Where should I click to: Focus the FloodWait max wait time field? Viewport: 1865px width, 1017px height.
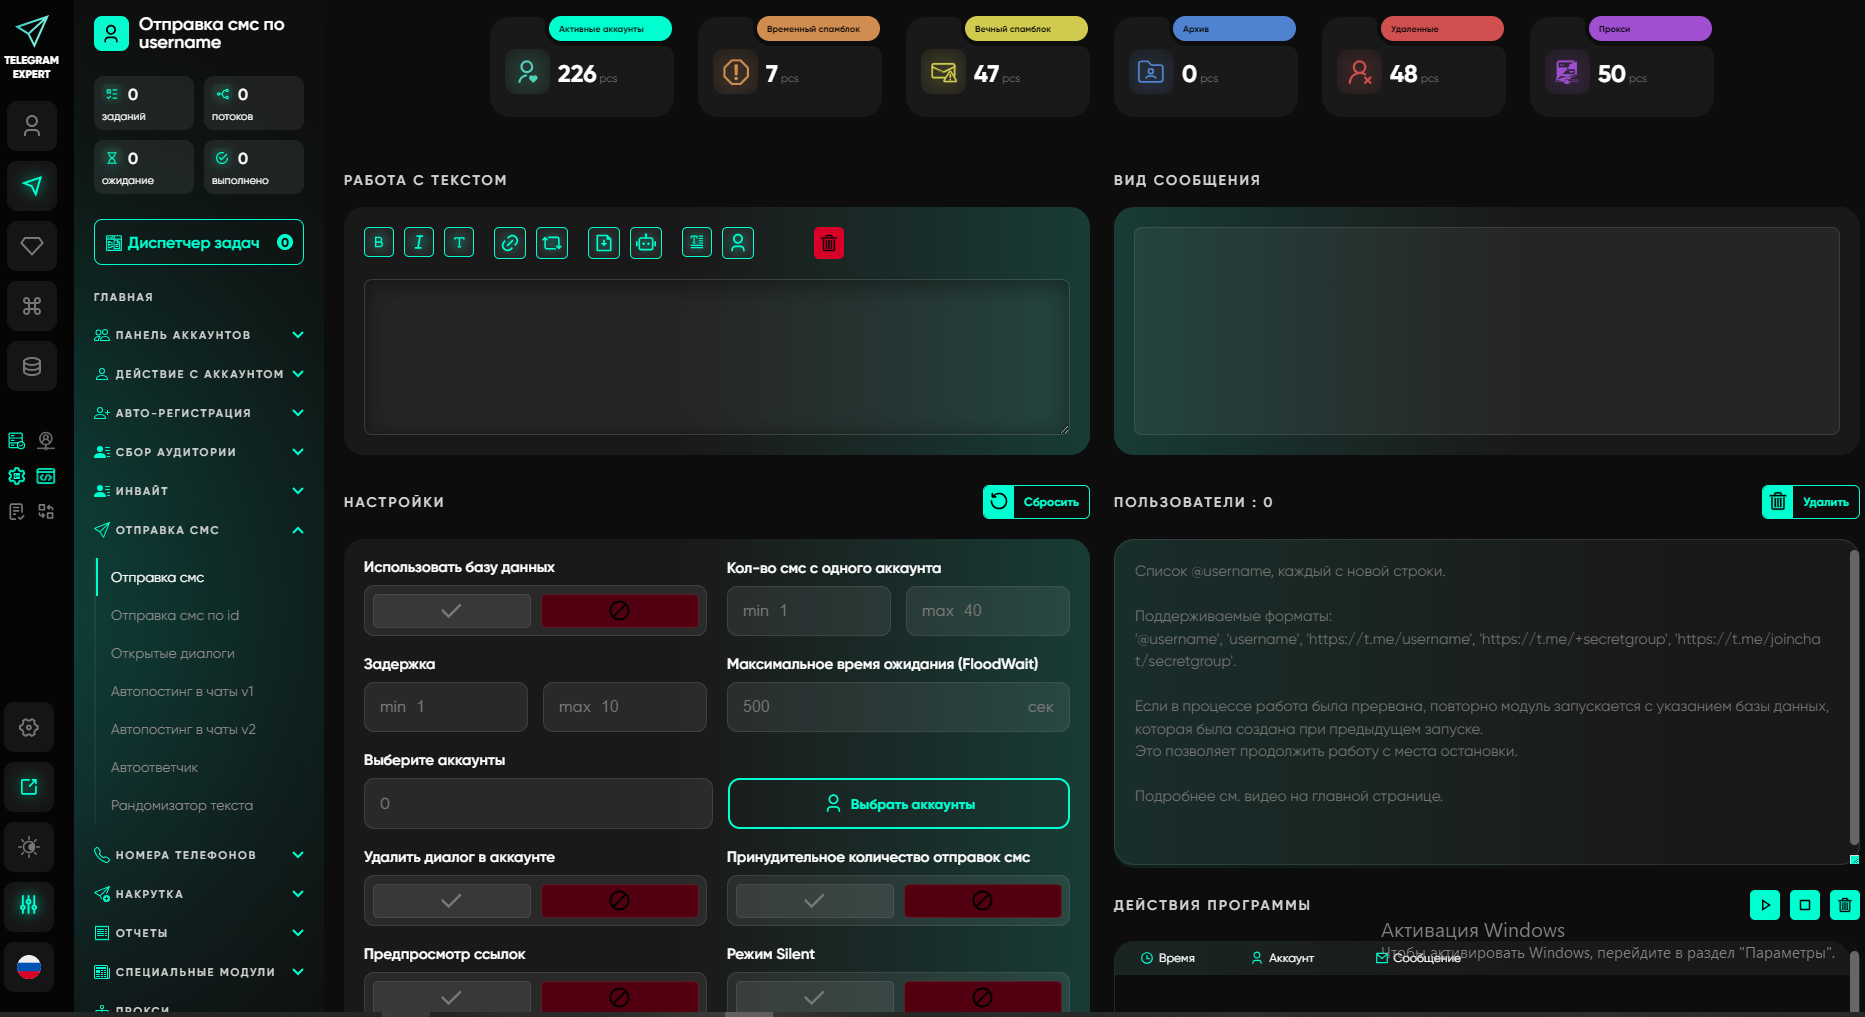point(898,707)
